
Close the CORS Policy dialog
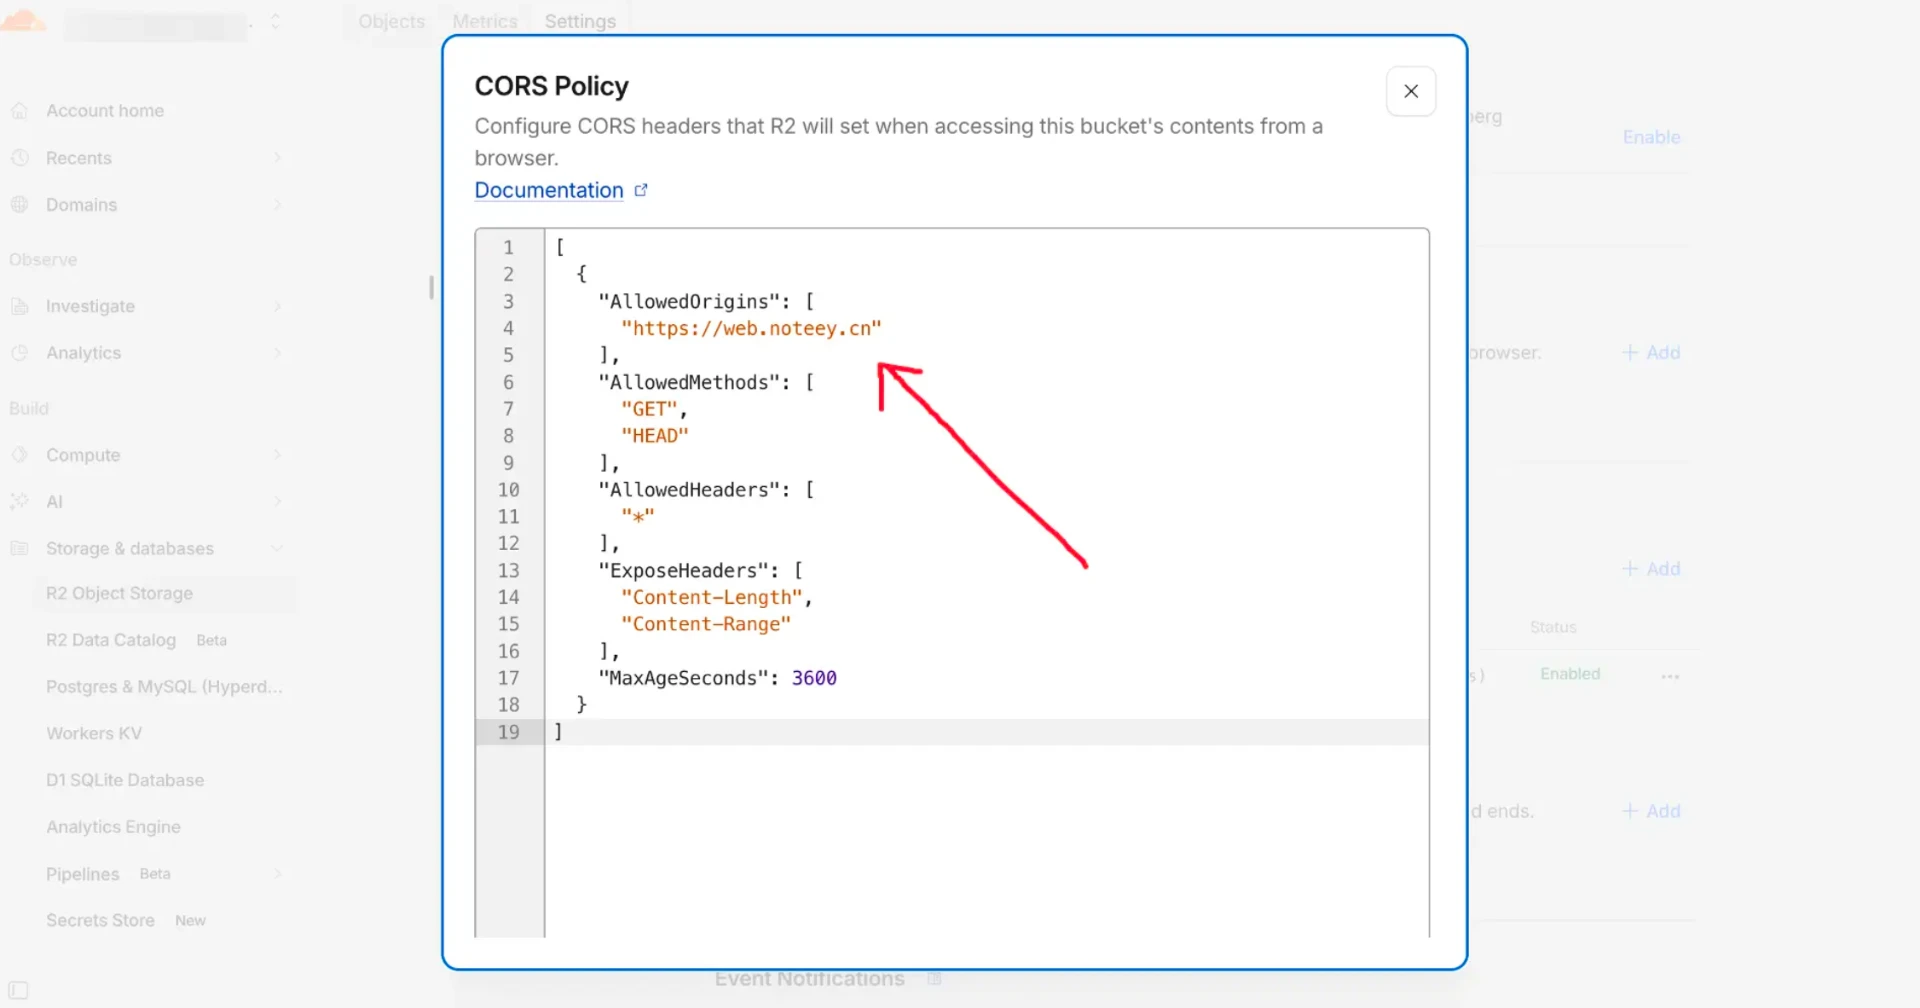tap(1411, 91)
